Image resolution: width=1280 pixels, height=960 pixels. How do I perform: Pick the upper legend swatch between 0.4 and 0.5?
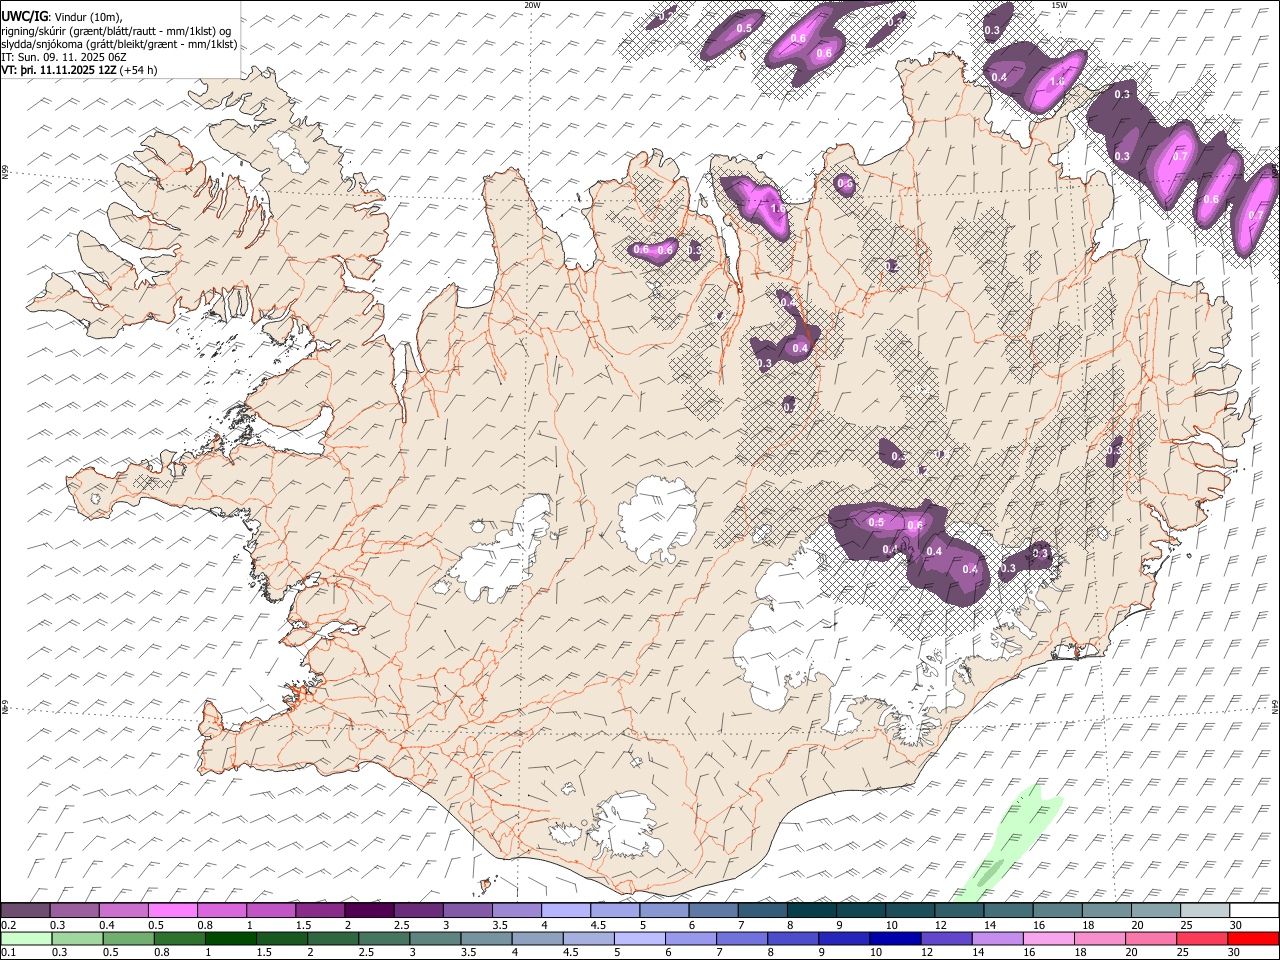pyautogui.click(x=124, y=910)
